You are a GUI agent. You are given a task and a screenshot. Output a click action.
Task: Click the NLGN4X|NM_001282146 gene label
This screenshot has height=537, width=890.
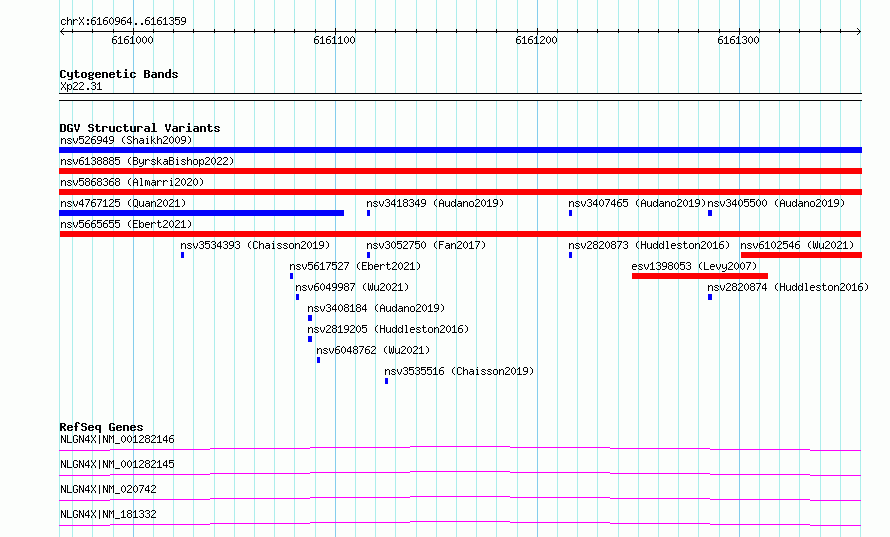pos(117,439)
